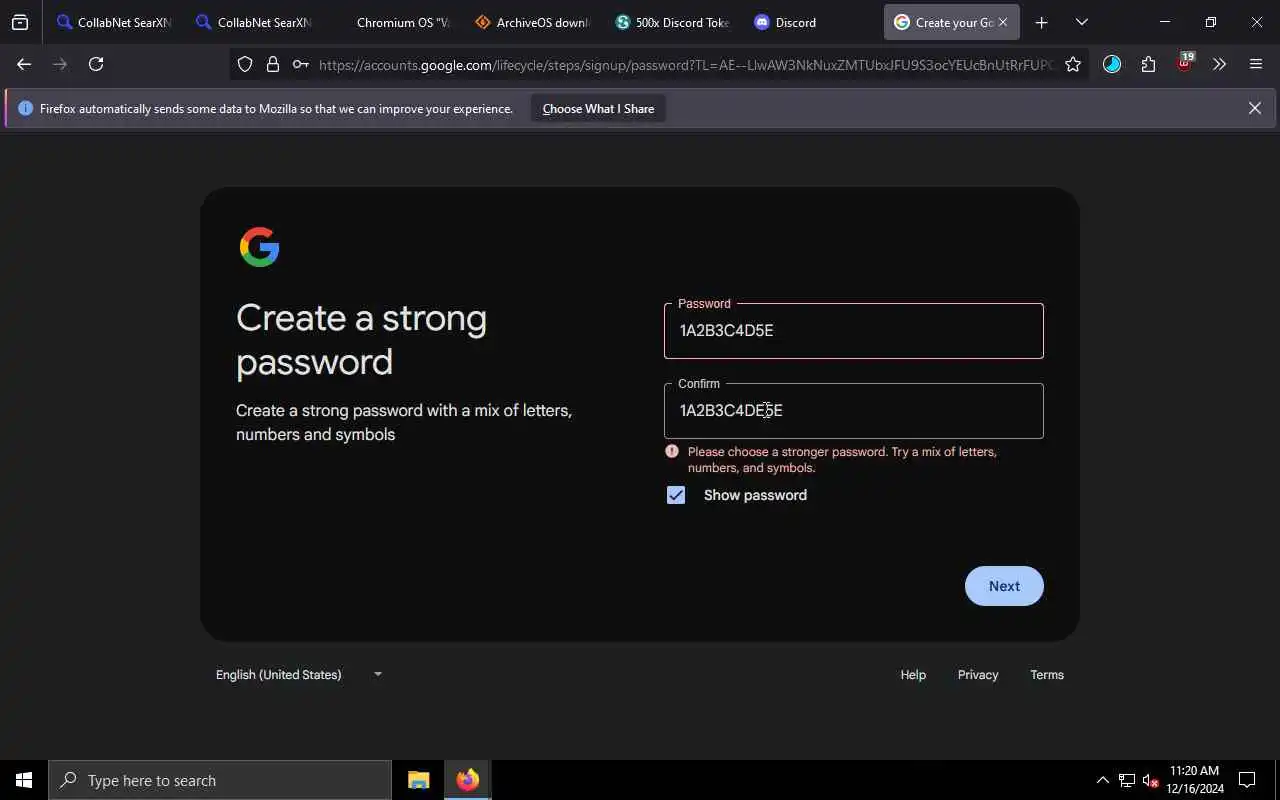Open saved password key icon in address bar
This screenshot has height=800, width=1280.
point(300,64)
